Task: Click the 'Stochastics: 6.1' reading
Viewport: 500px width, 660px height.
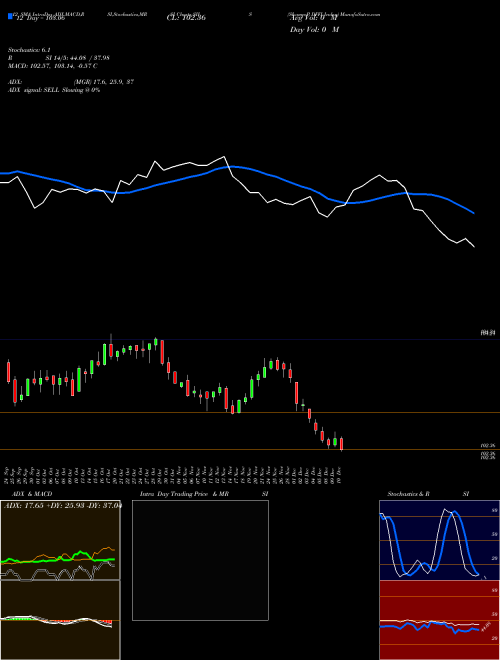Action: pos(29,50)
